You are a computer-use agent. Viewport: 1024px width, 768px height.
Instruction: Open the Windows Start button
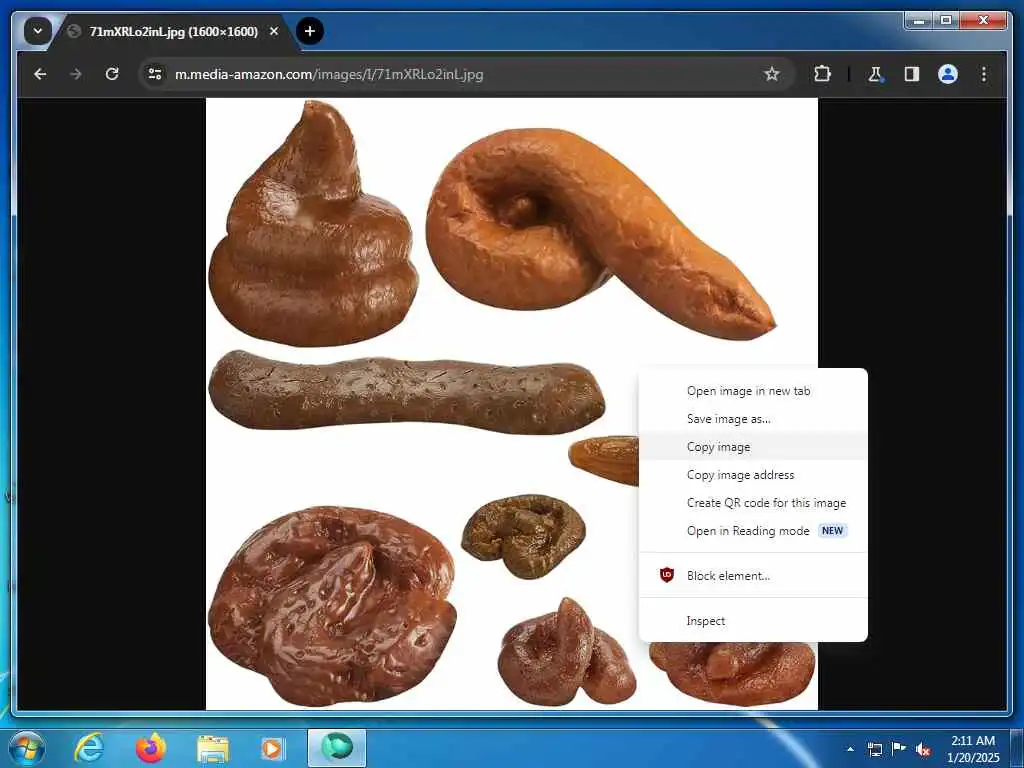(x=26, y=748)
